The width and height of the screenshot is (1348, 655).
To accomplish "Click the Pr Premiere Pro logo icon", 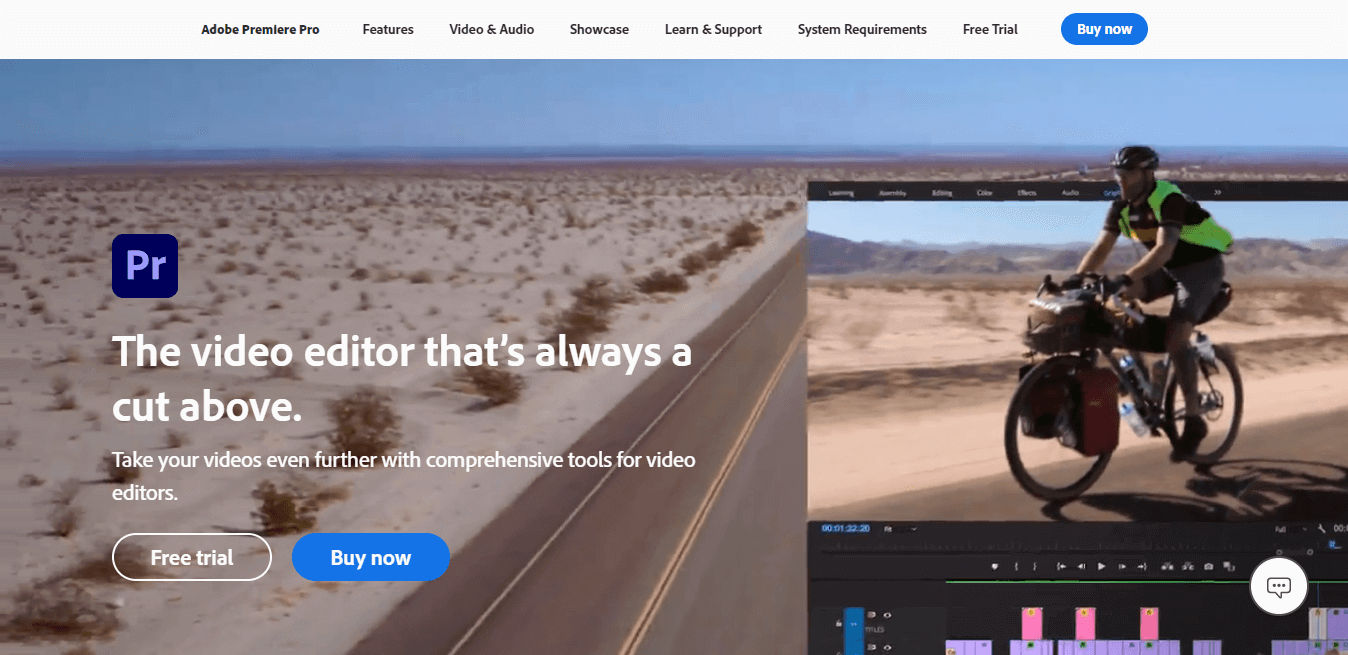I will click(145, 266).
